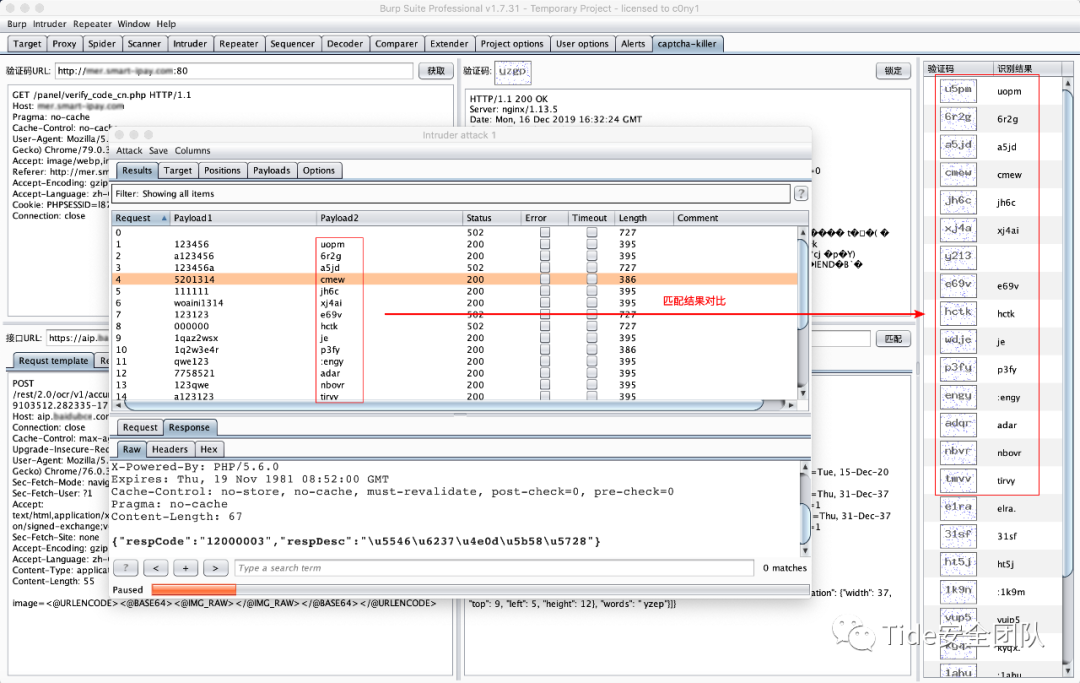This screenshot has height=683, width=1080.
Task: Open the captcha-killer tab
Action: point(687,43)
